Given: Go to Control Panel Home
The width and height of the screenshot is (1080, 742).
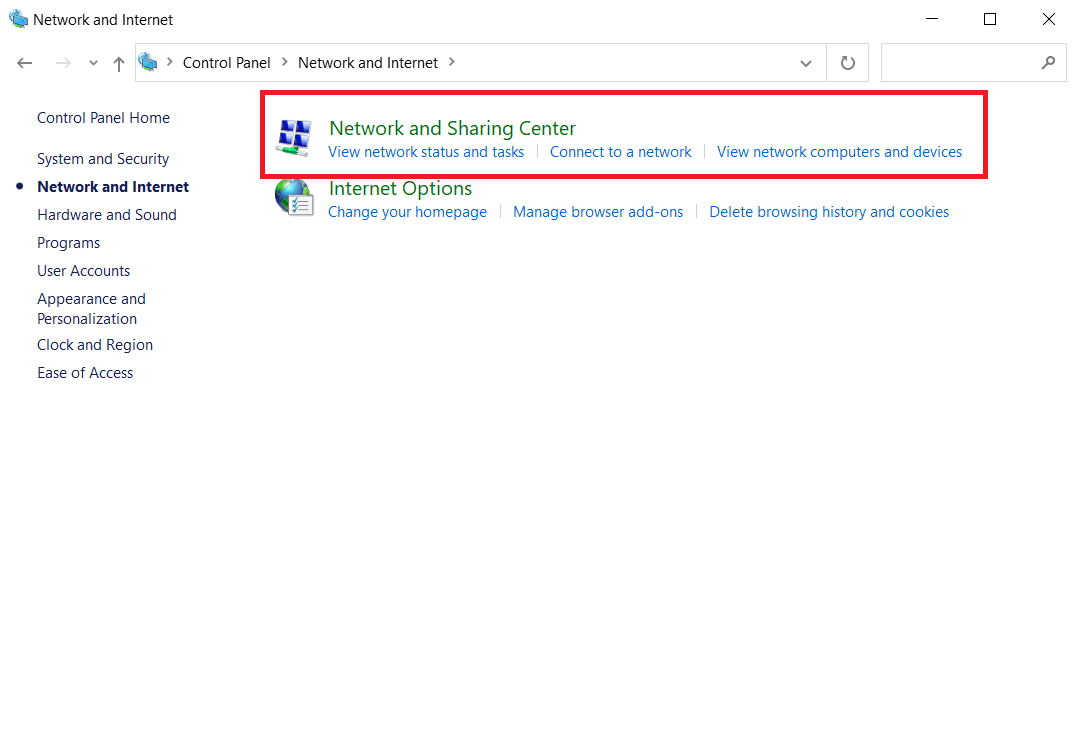Looking at the screenshot, I should click(x=103, y=118).
